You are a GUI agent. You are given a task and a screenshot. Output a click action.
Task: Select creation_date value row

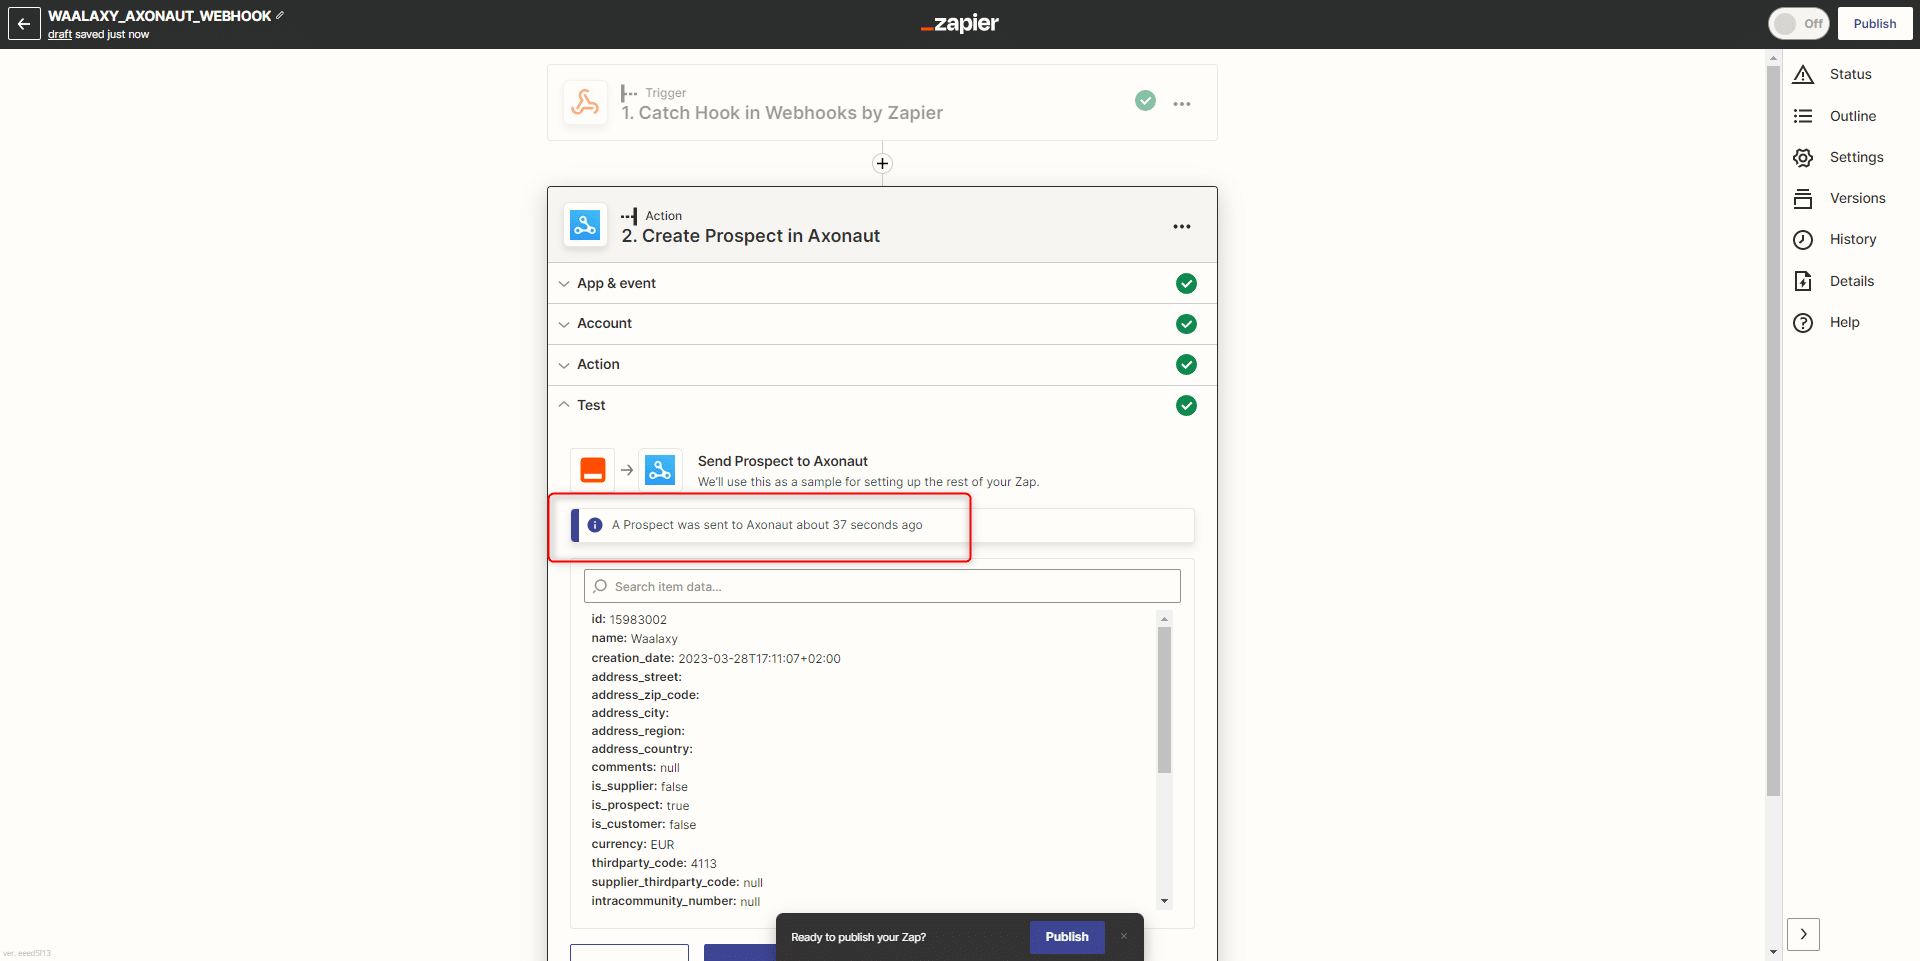point(716,659)
